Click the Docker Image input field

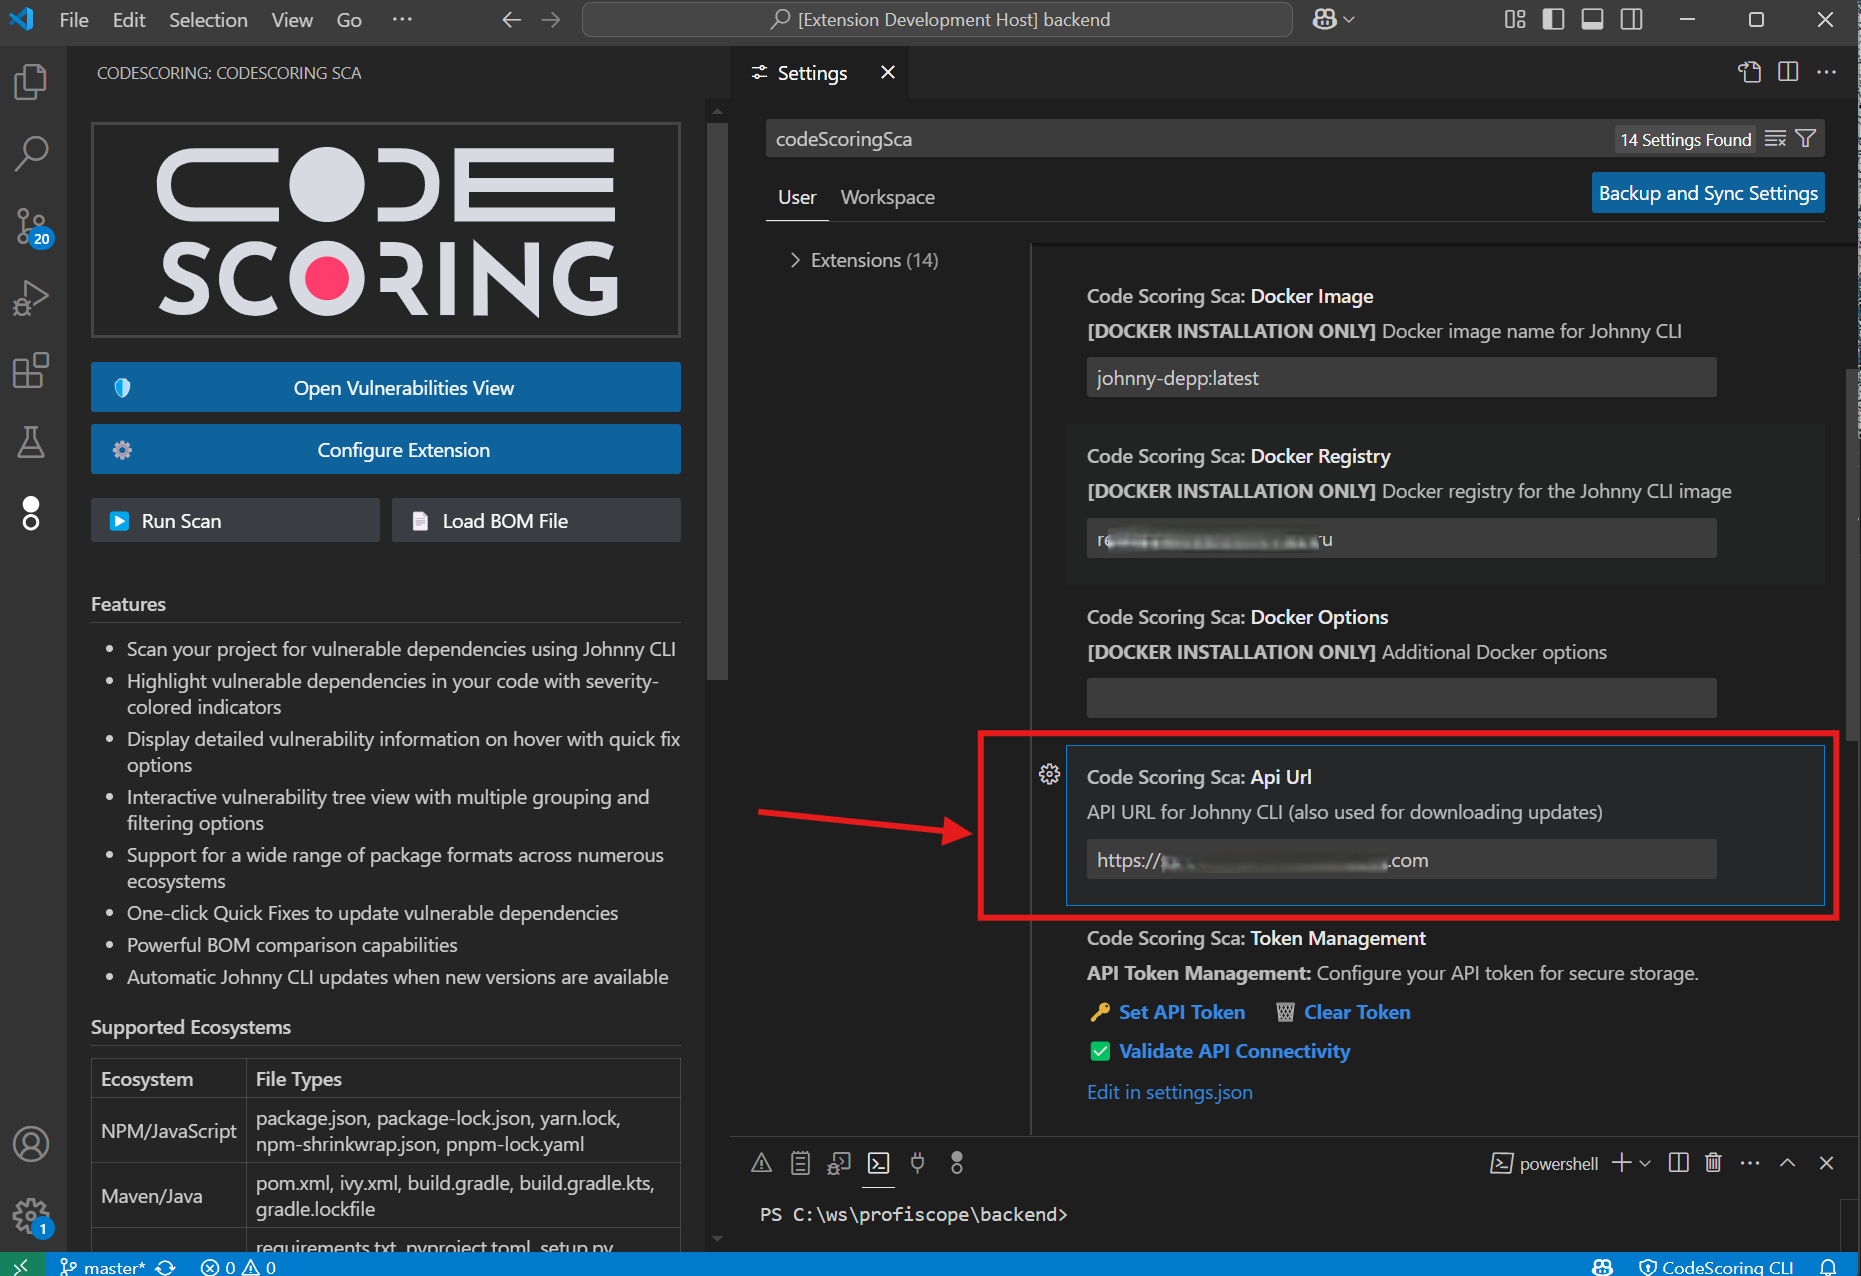(x=1401, y=377)
